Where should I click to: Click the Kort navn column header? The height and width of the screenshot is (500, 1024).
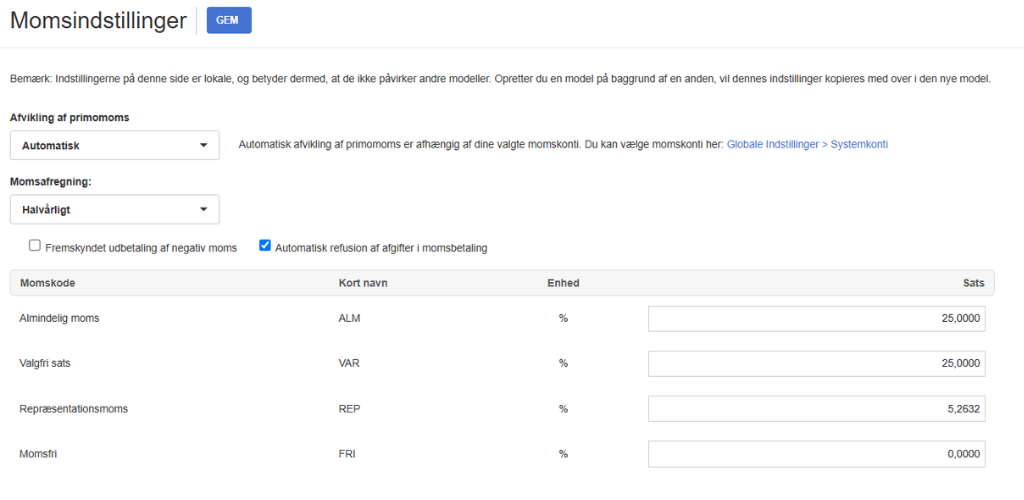click(363, 283)
